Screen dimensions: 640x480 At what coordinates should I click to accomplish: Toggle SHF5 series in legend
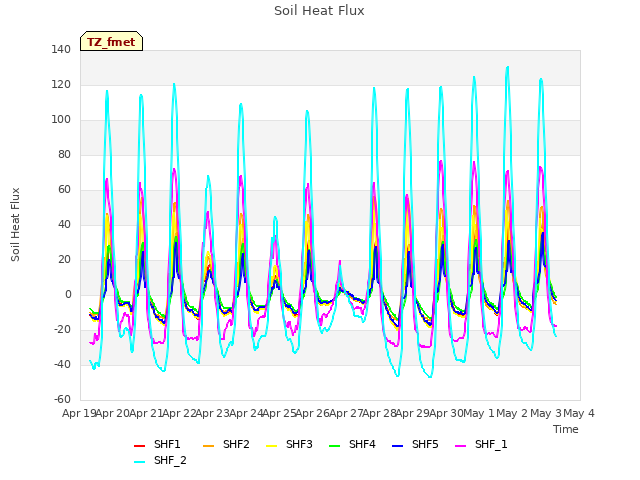pyautogui.click(x=415, y=444)
